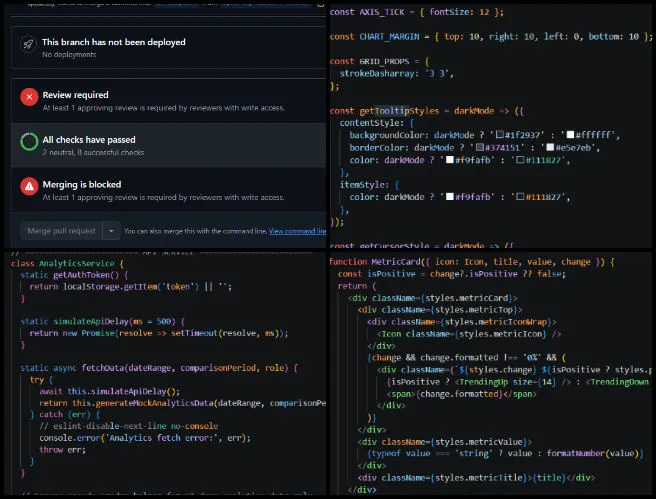The image size is (656, 499).
Task: Click the 'throw err;' statement
Action: click(x=62, y=450)
